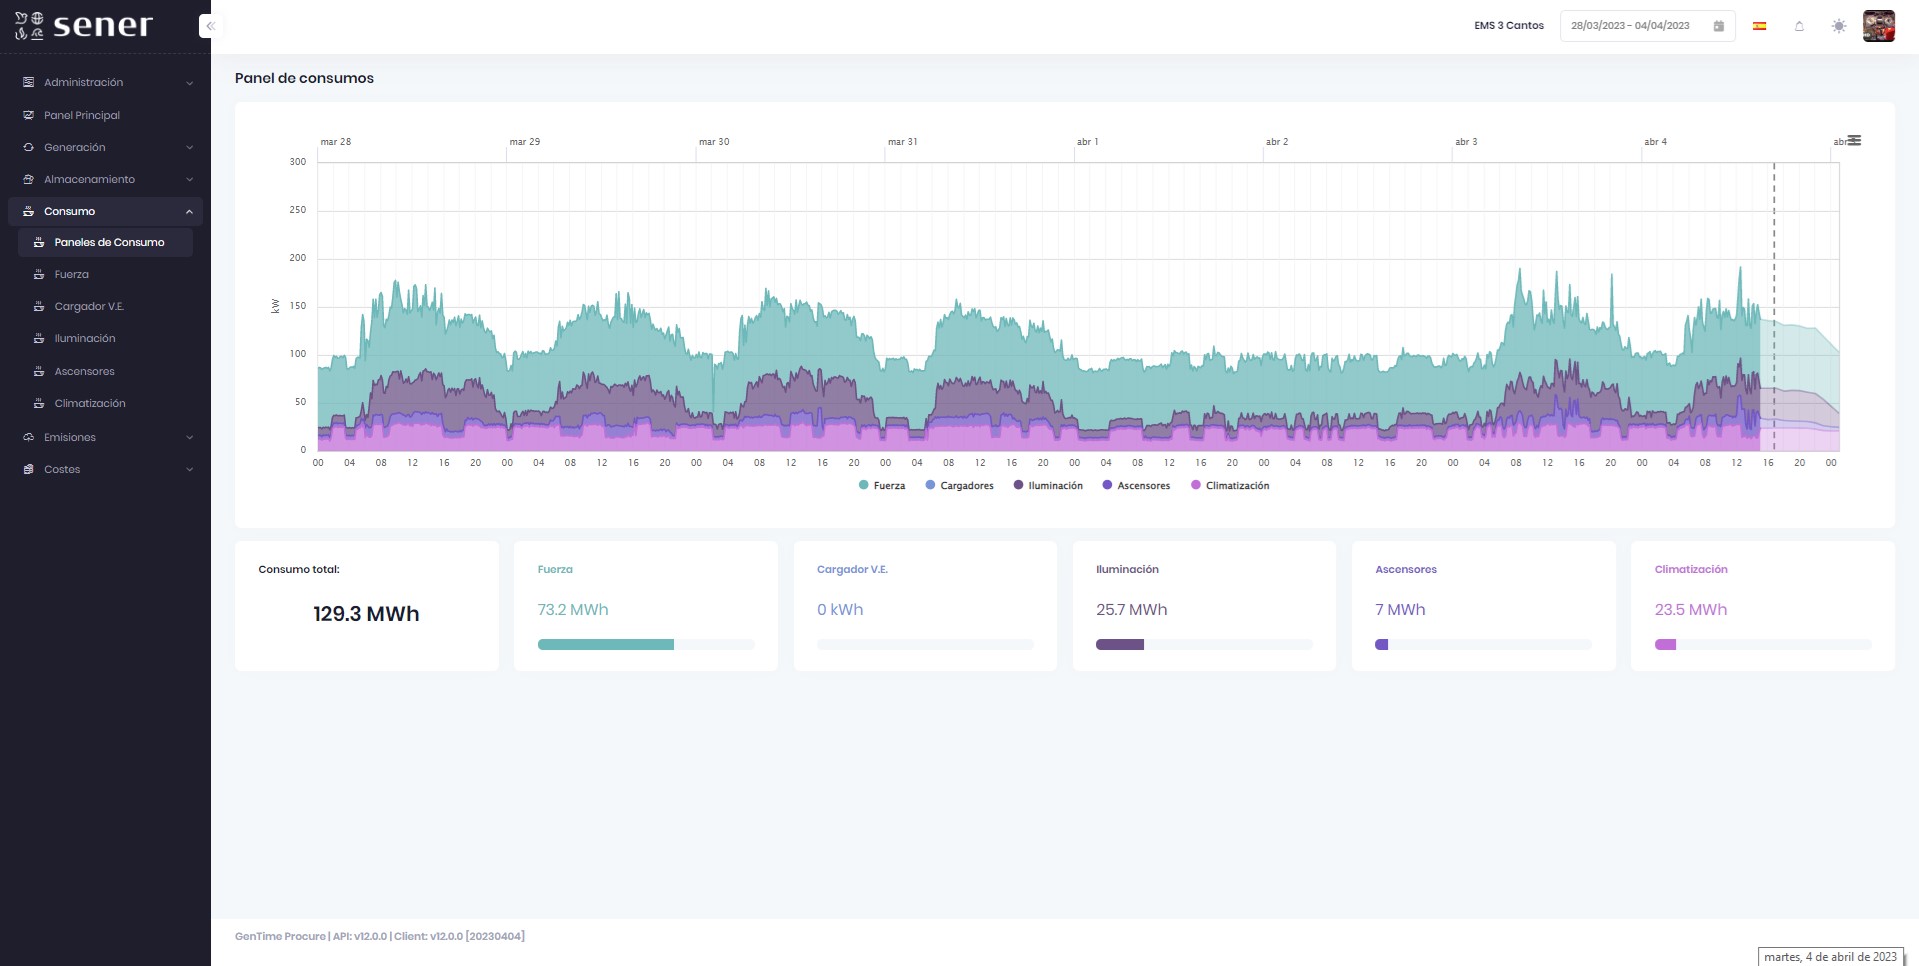Select Cargador V.E. submenu item
Image resolution: width=1919 pixels, height=966 pixels.
click(x=89, y=307)
